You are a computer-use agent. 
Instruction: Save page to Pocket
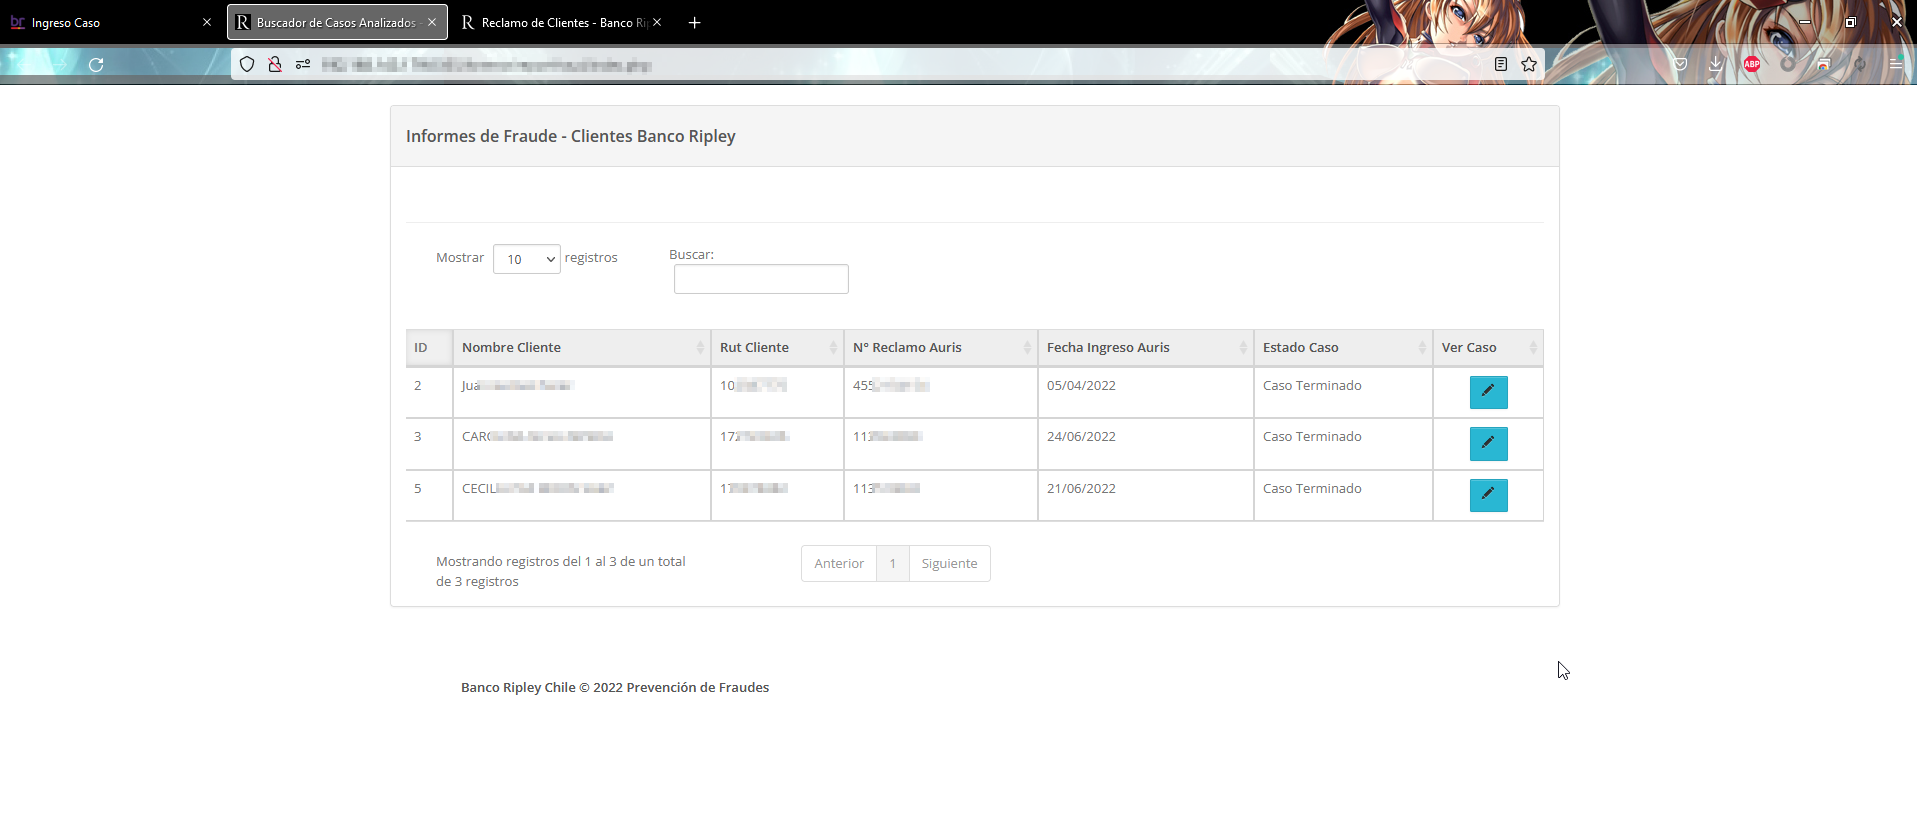point(1680,65)
